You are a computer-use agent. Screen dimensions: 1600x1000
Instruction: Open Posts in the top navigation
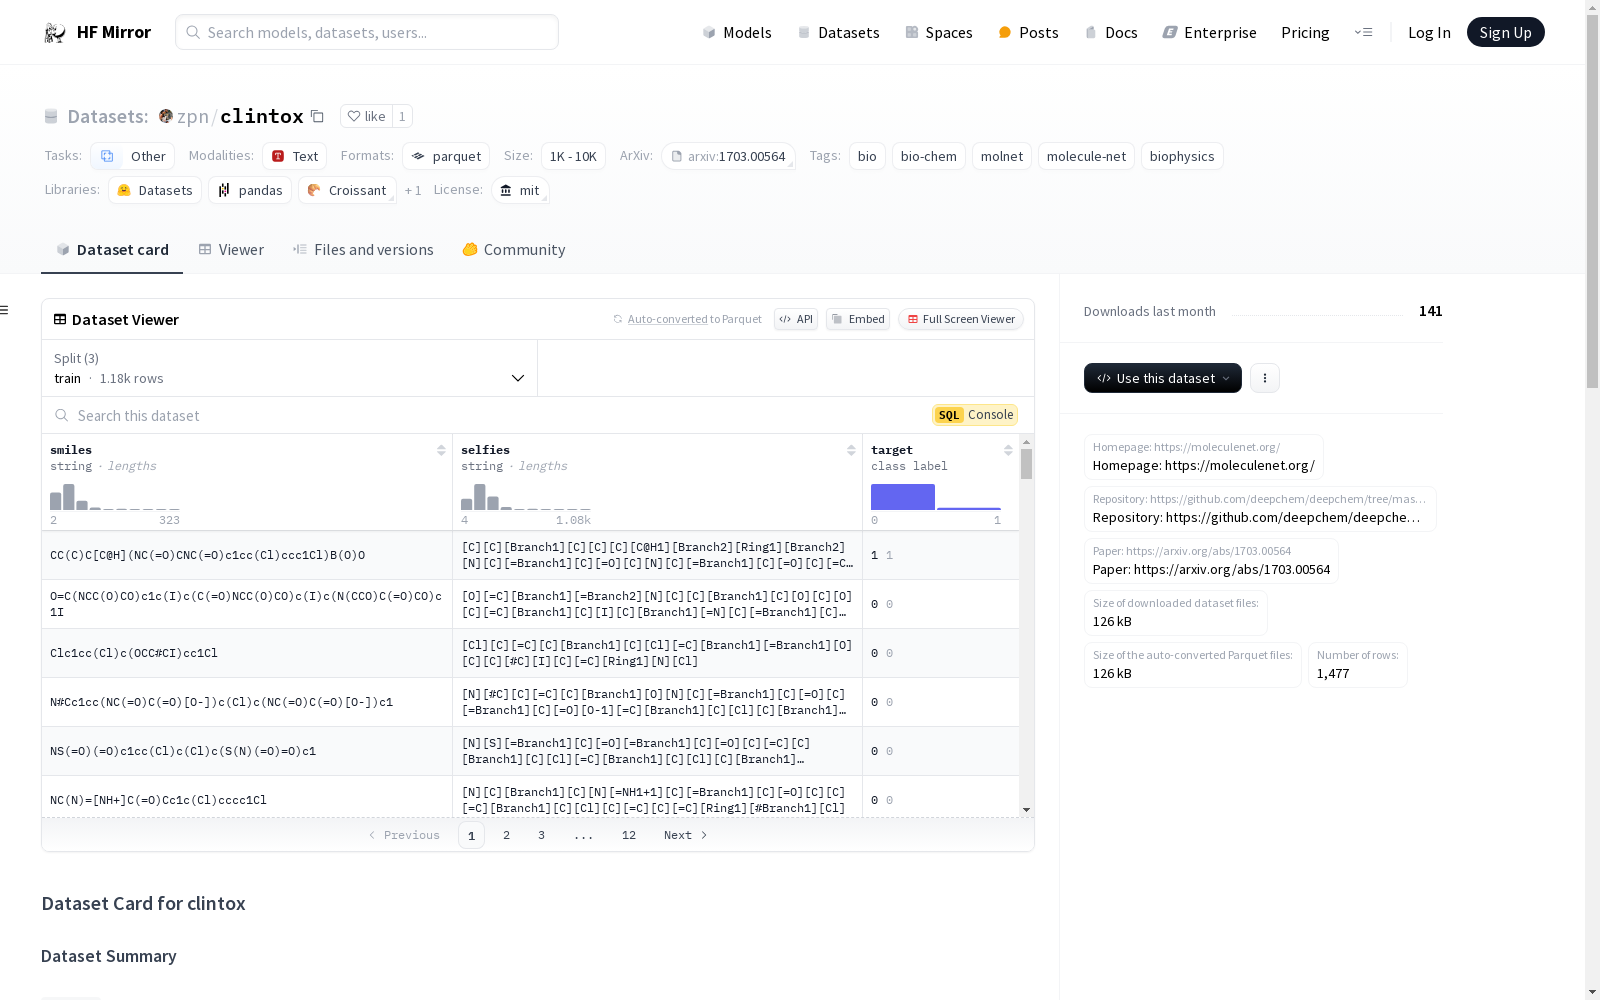(1029, 32)
